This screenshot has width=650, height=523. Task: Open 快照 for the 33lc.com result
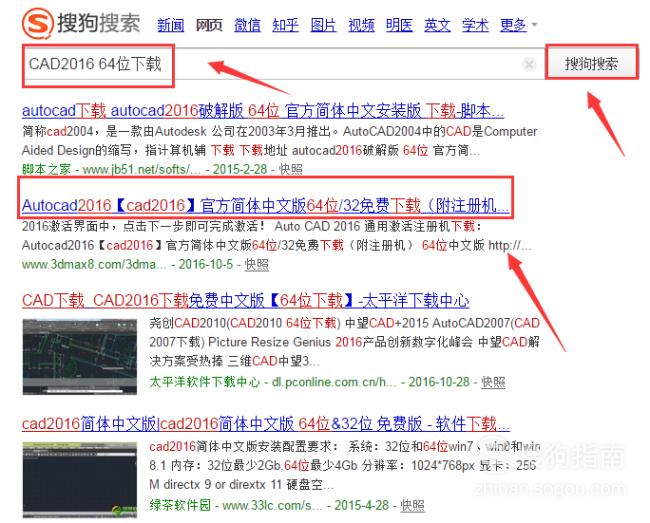click(x=412, y=505)
